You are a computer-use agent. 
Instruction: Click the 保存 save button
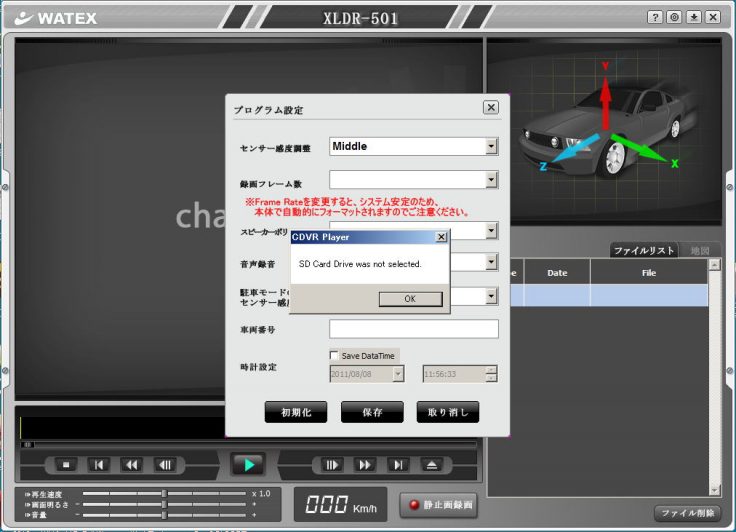[x=372, y=412]
